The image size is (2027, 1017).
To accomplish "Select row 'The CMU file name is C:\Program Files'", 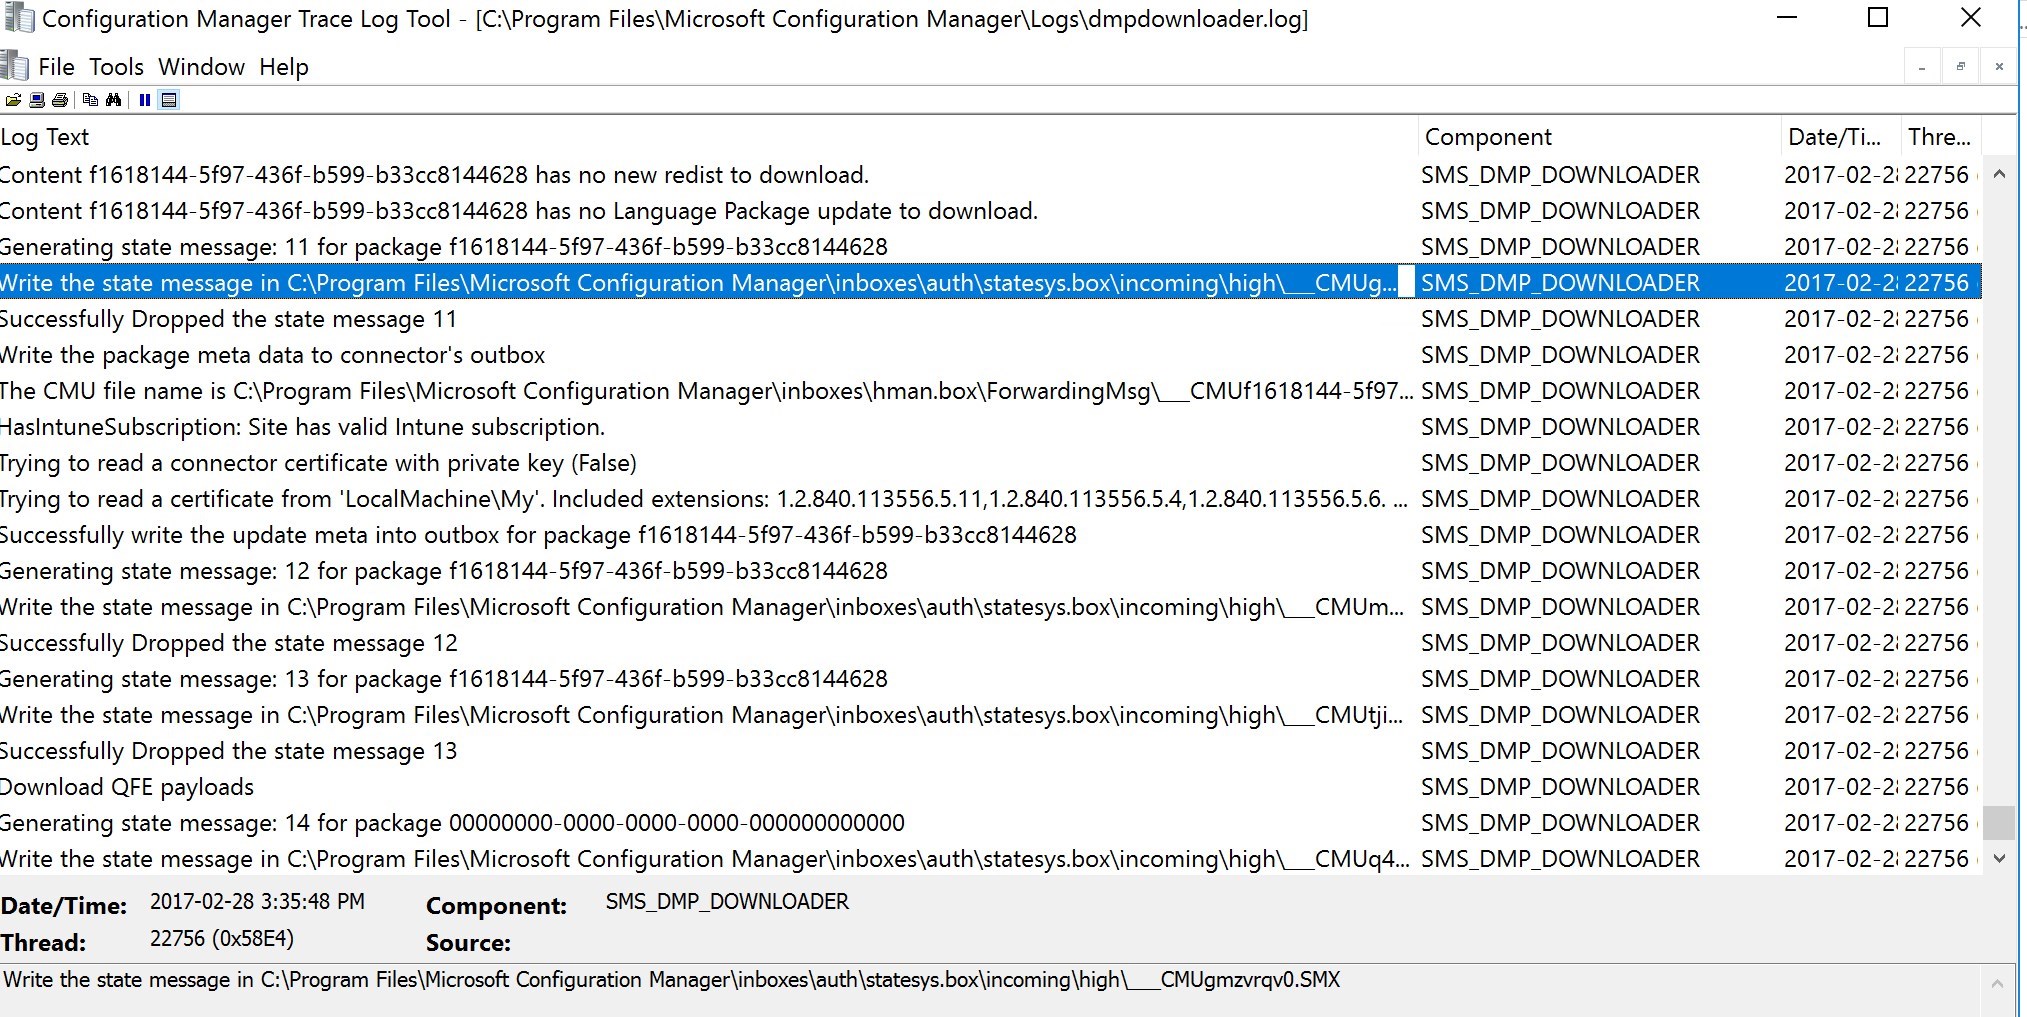I will pyautogui.click(x=990, y=391).
